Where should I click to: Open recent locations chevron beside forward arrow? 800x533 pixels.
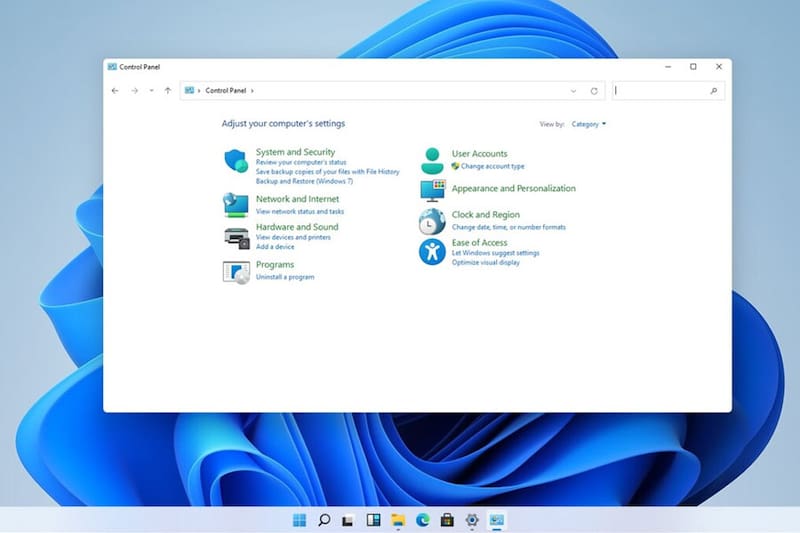151,91
